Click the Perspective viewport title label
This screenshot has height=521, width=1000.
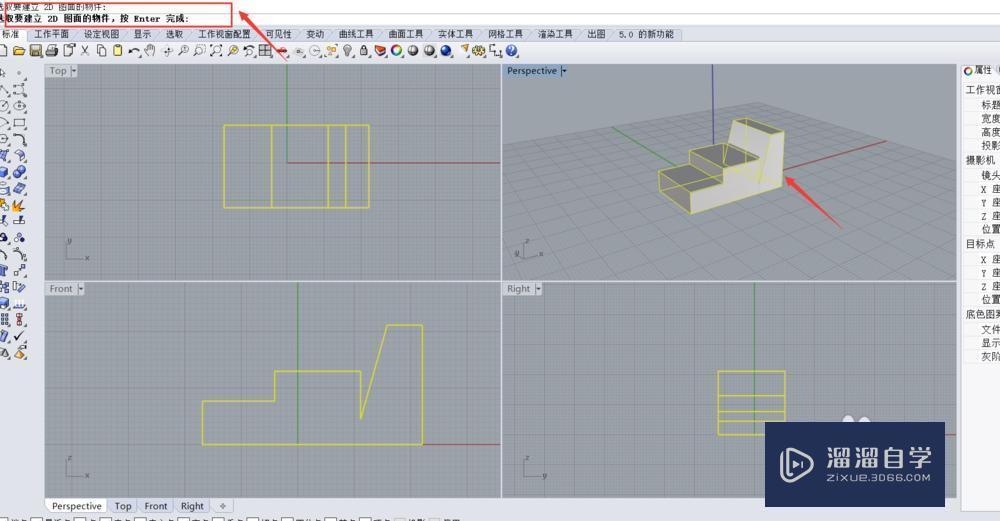[x=532, y=71]
